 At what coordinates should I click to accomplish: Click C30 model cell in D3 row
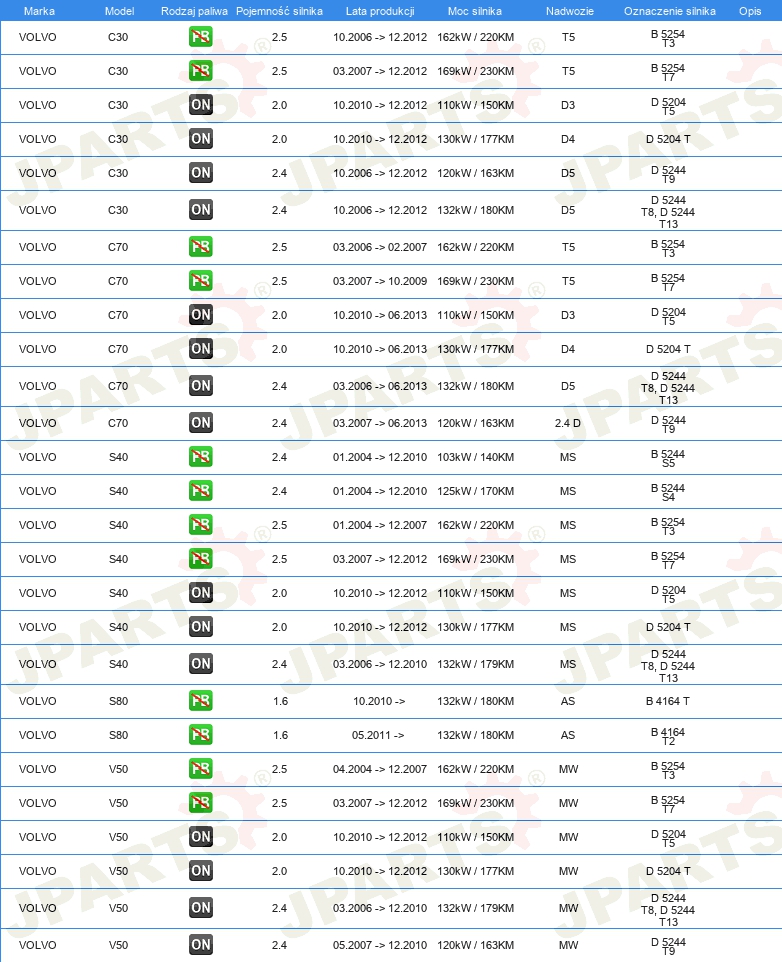(x=118, y=105)
